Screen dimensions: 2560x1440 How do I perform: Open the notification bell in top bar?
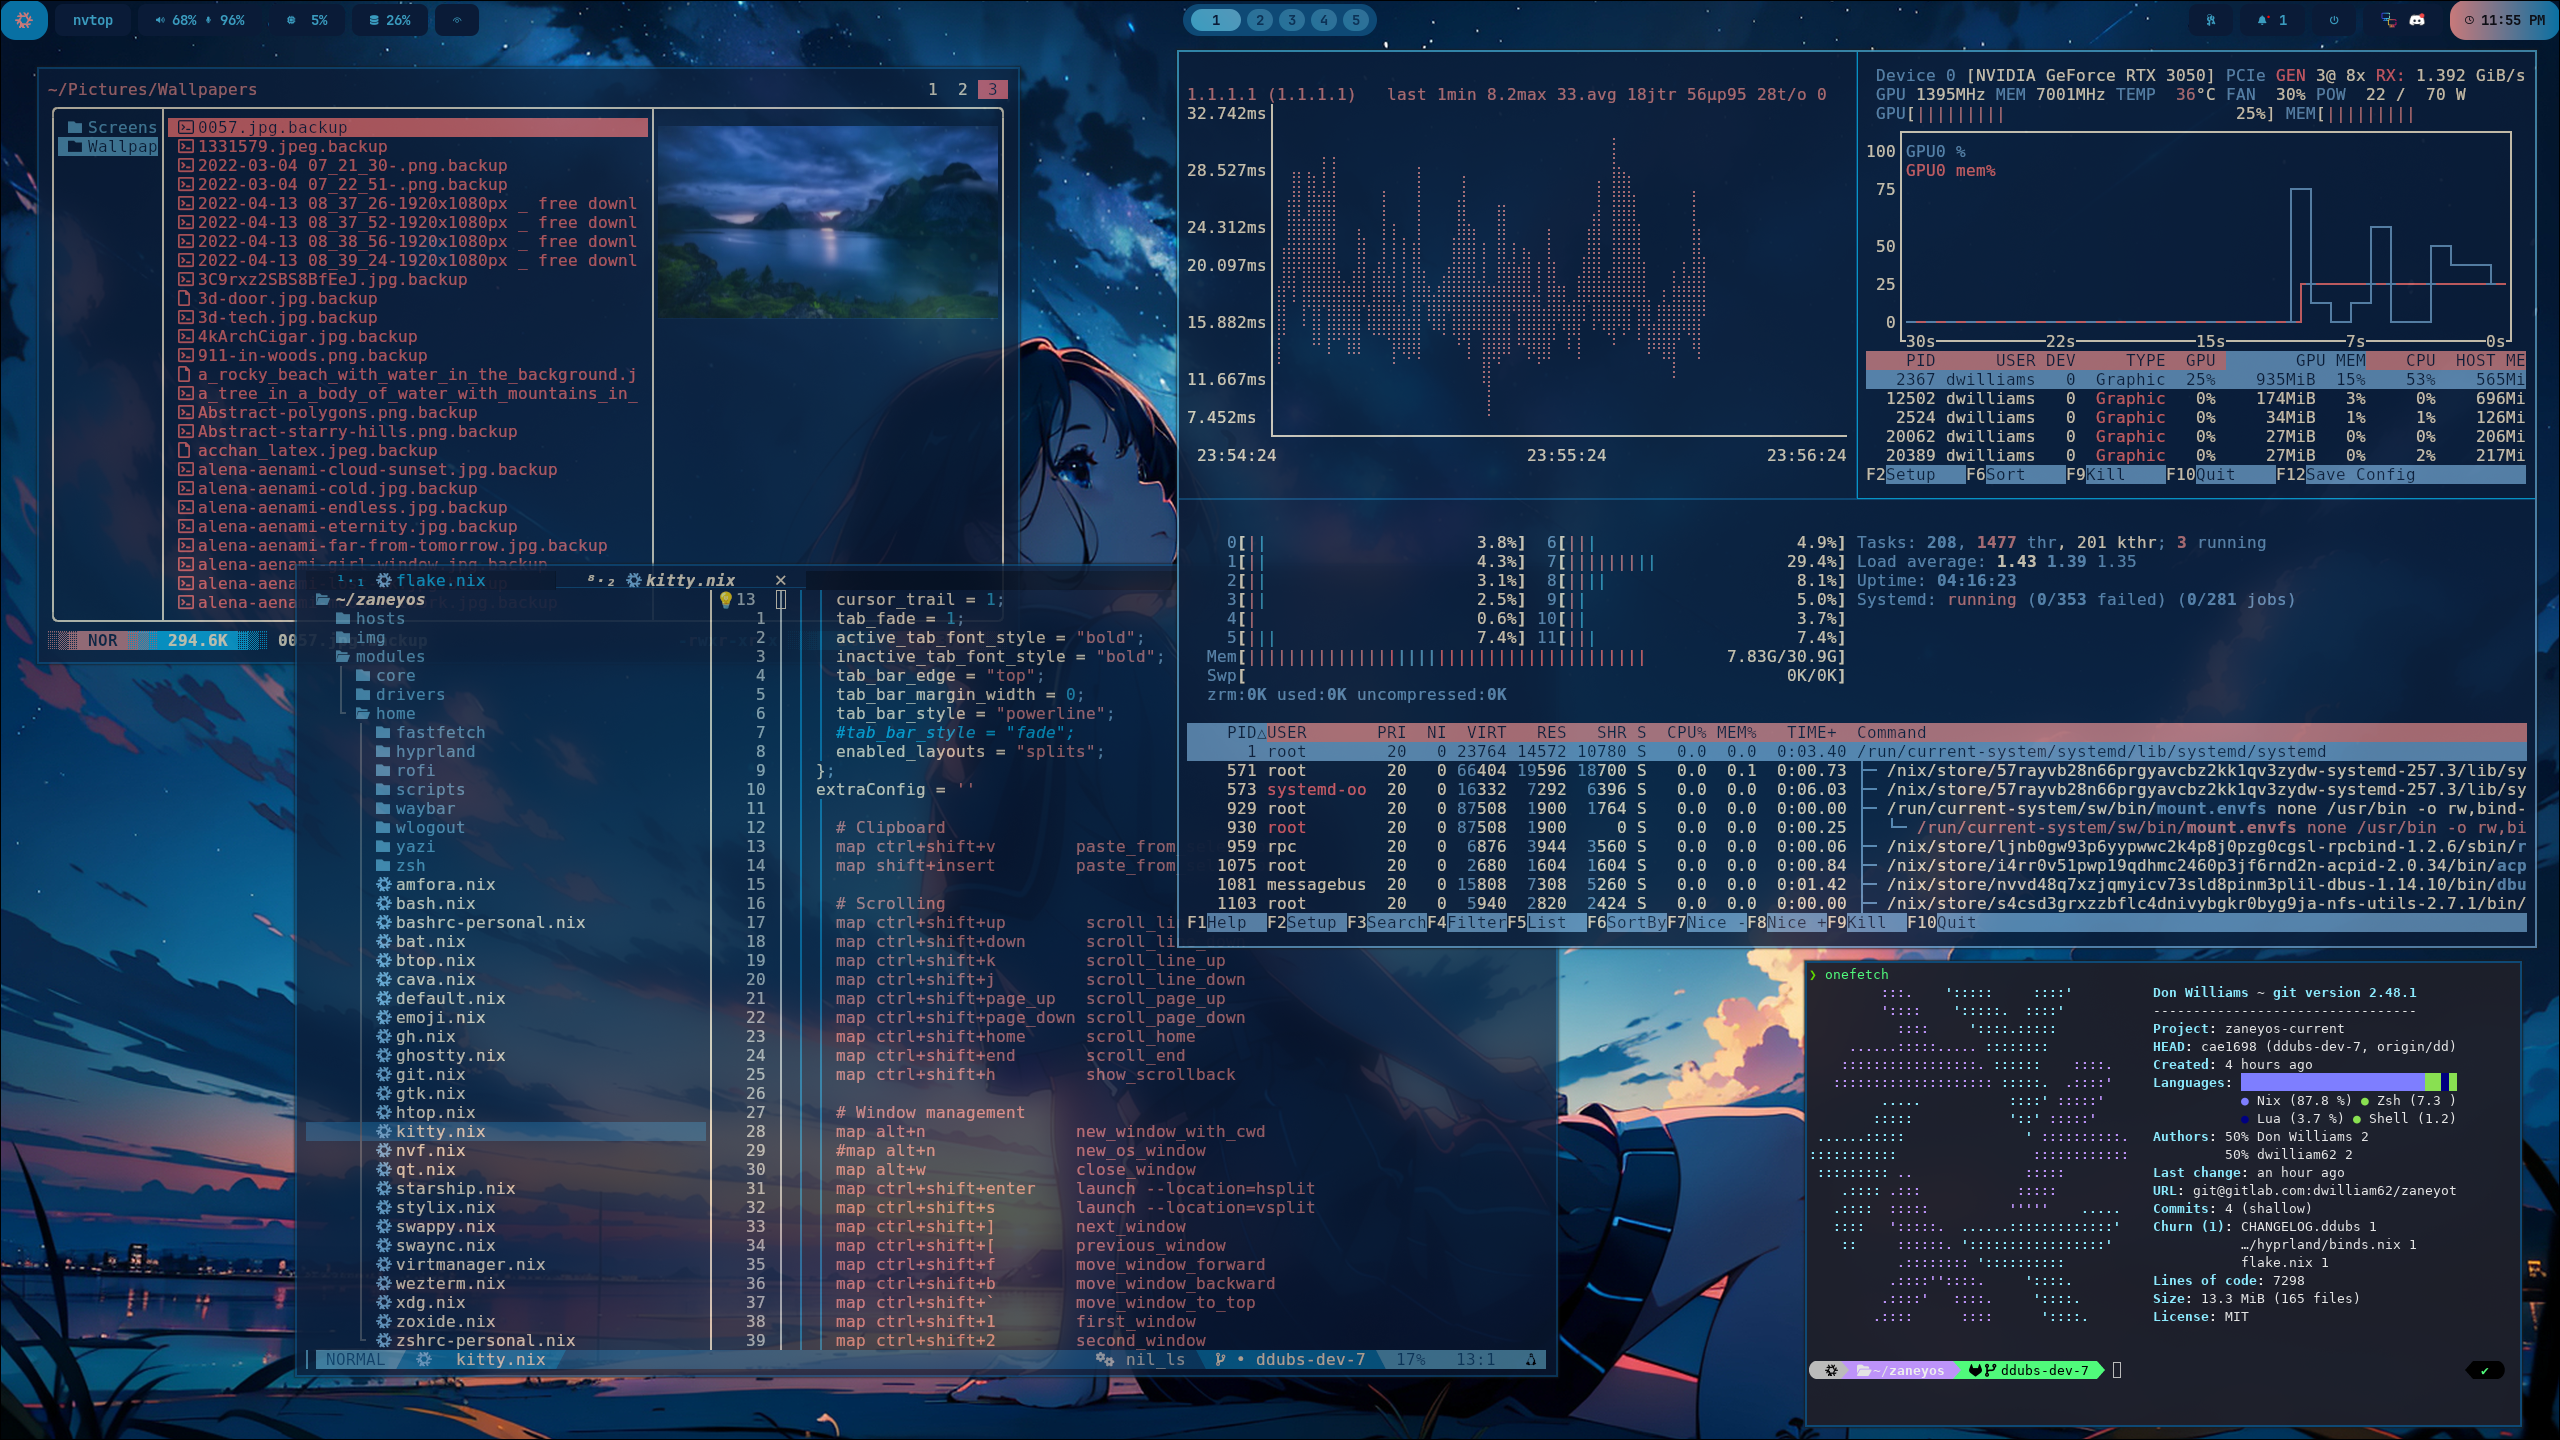pyautogui.click(x=2263, y=20)
